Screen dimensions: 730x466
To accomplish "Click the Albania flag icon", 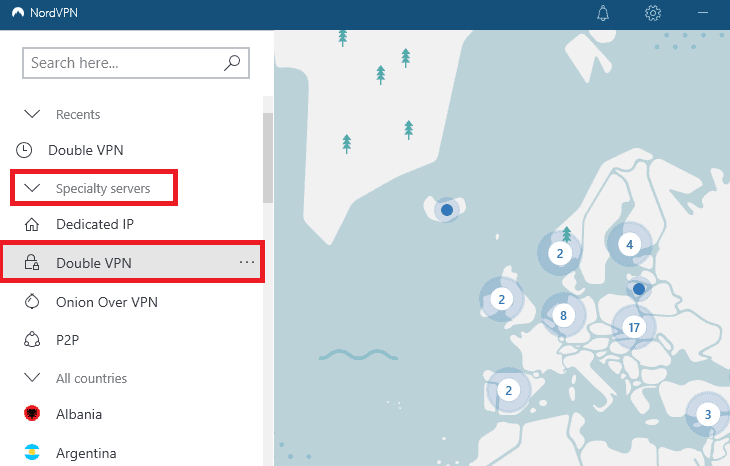I will [x=32, y=413].
